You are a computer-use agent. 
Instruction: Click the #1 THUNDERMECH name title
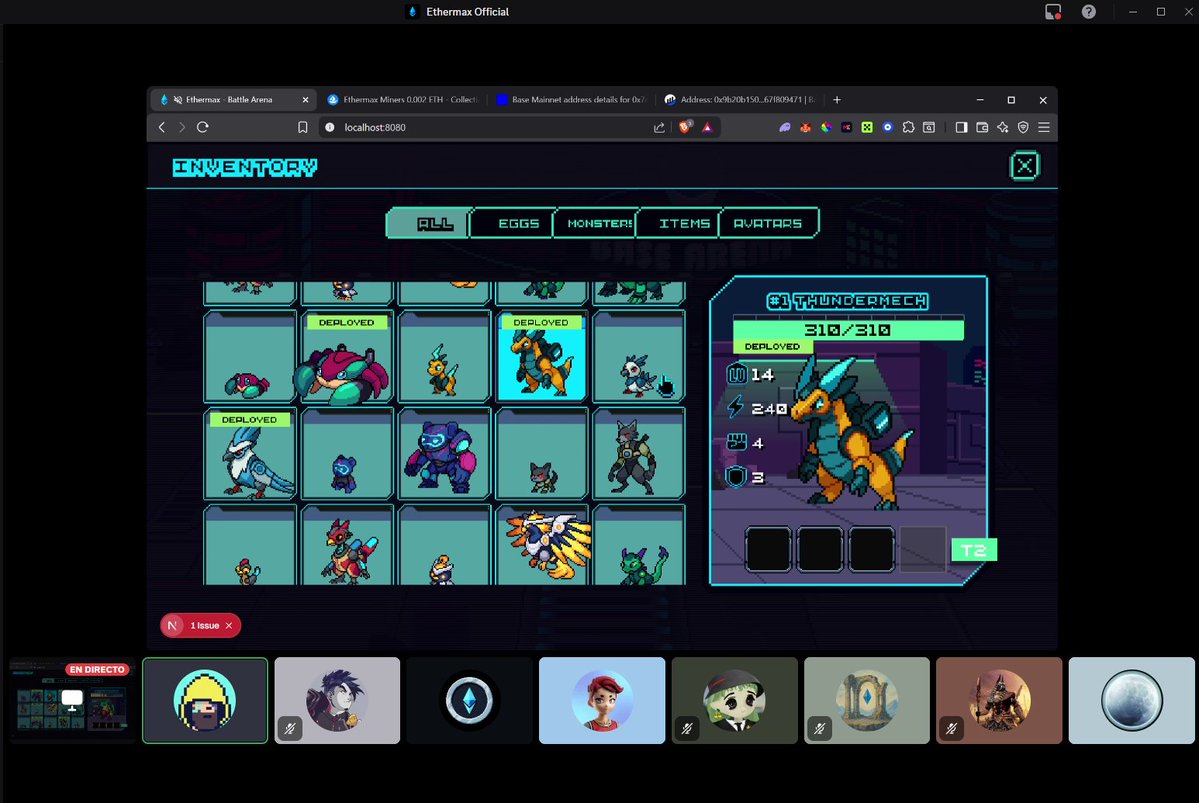click(x=847, y=301)
